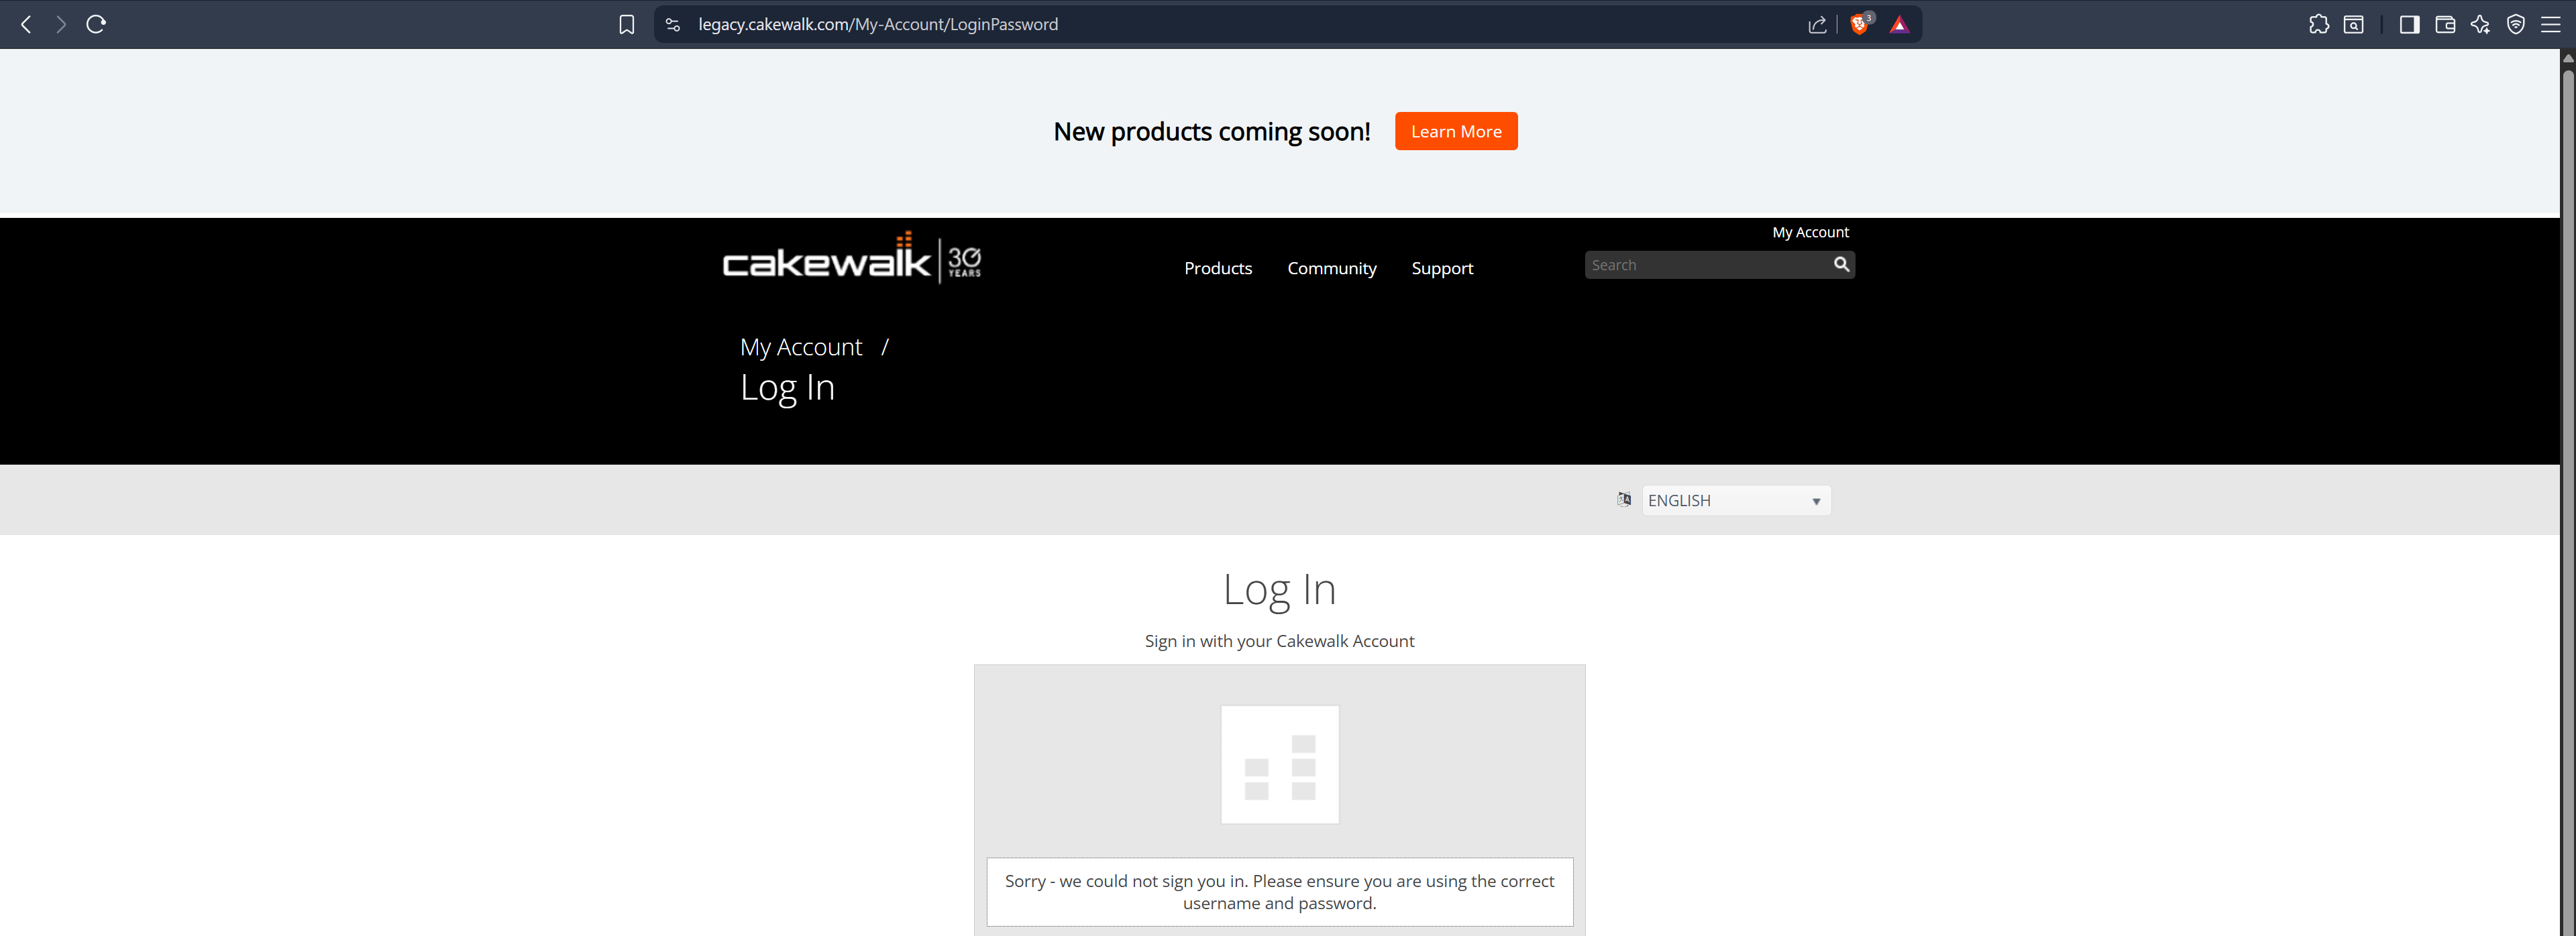Click 'Log In' title in black header
Viewport: 2576px width, 936px height.
(787, 388)
